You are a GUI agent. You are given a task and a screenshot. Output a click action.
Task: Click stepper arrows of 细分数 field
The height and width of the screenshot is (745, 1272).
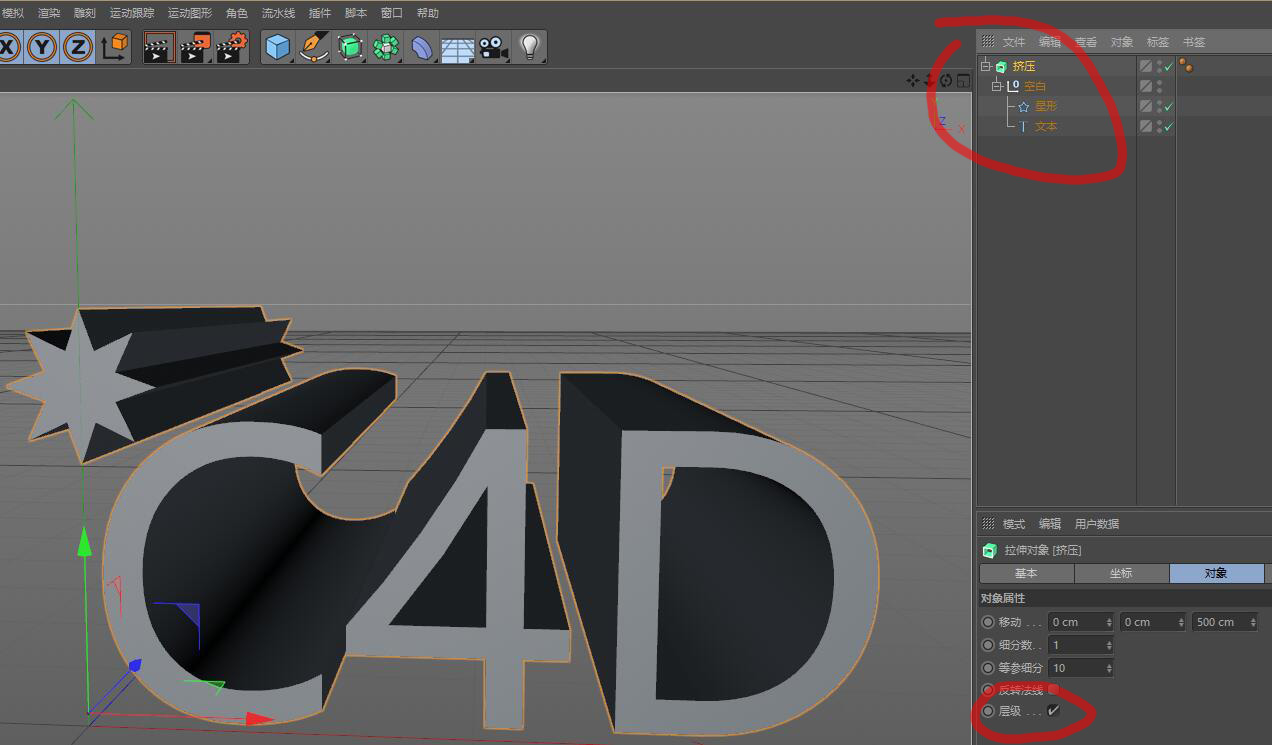click(1108, 645)
